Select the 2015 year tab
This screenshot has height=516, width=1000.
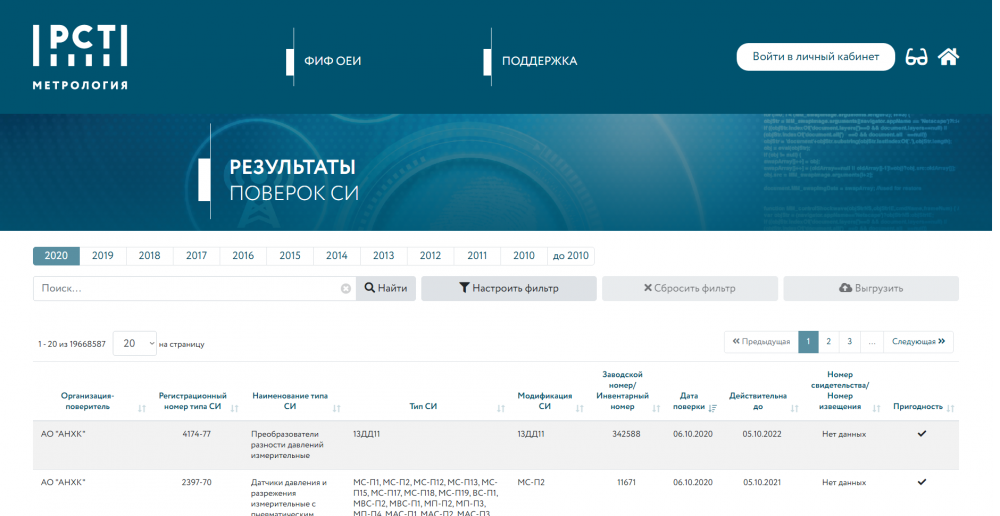click(x=290, y=256)
